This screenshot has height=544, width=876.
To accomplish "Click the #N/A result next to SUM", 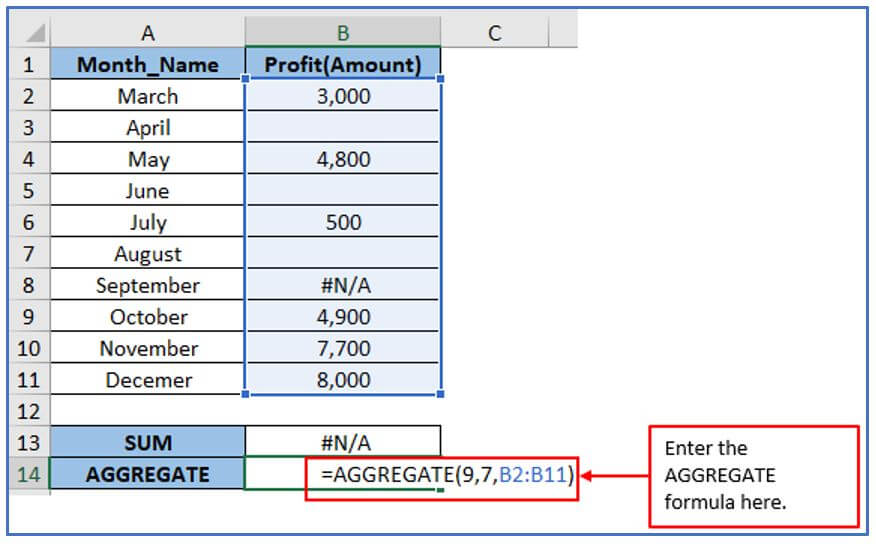I will [342, 442].
